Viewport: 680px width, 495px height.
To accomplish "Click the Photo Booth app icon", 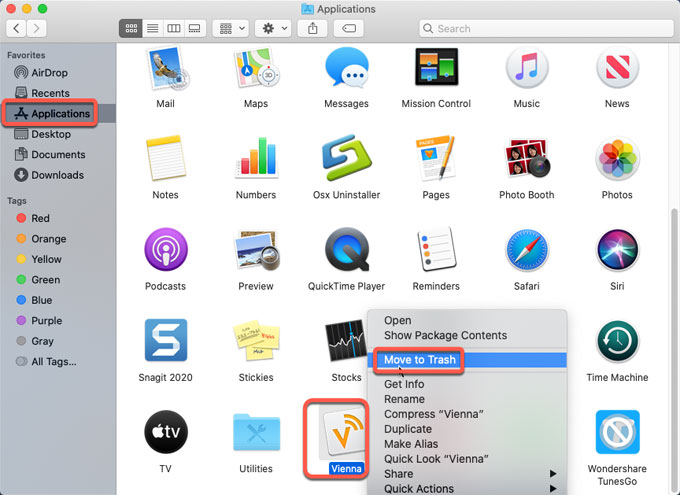I will 526,160.
